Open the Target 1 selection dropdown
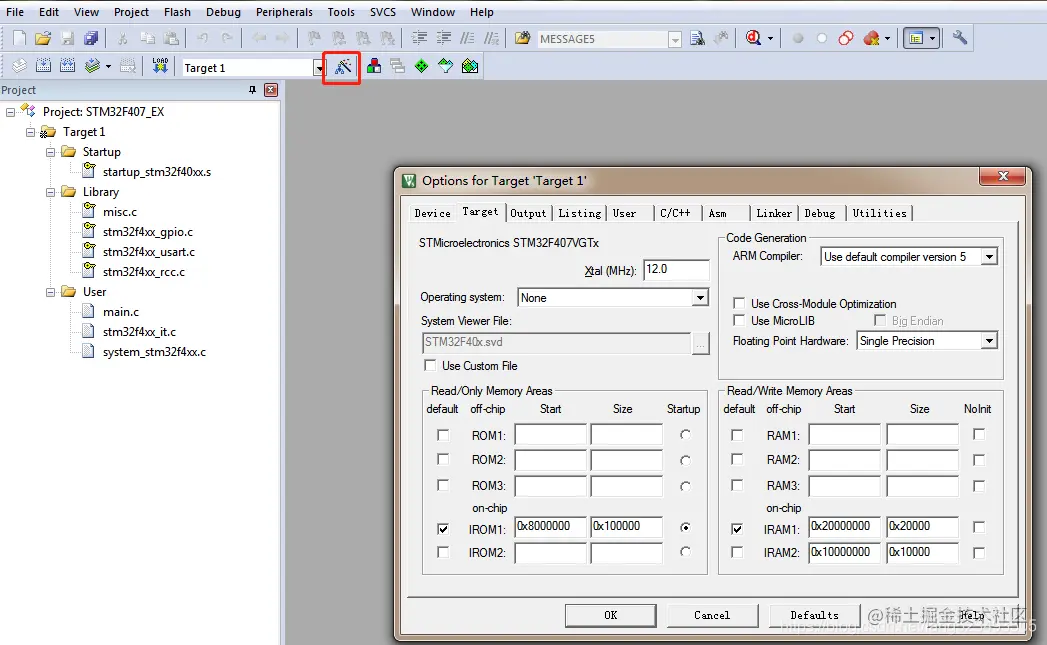Viewport: 1047px width, 645px height. (319, 68)
